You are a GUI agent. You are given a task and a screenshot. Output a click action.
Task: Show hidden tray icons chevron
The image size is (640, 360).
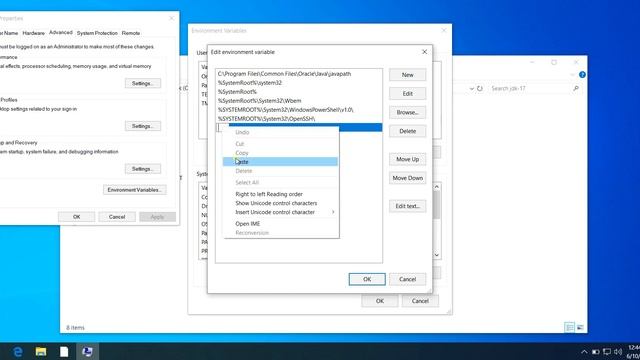point(584,352)
